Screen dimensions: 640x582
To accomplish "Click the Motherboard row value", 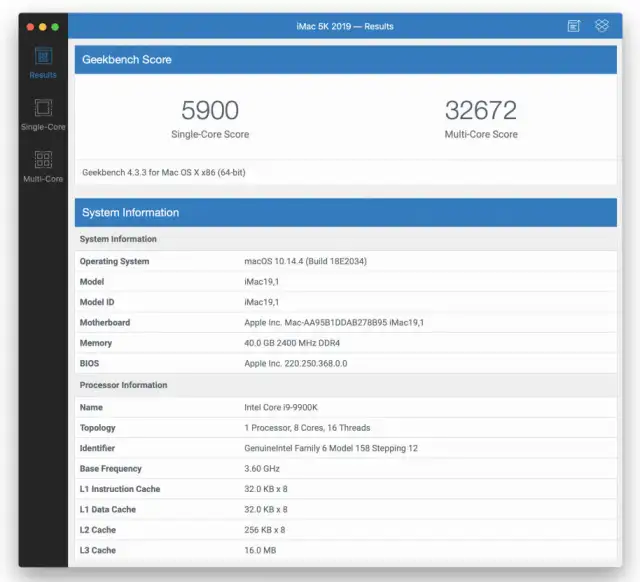I will pos(327,323).
